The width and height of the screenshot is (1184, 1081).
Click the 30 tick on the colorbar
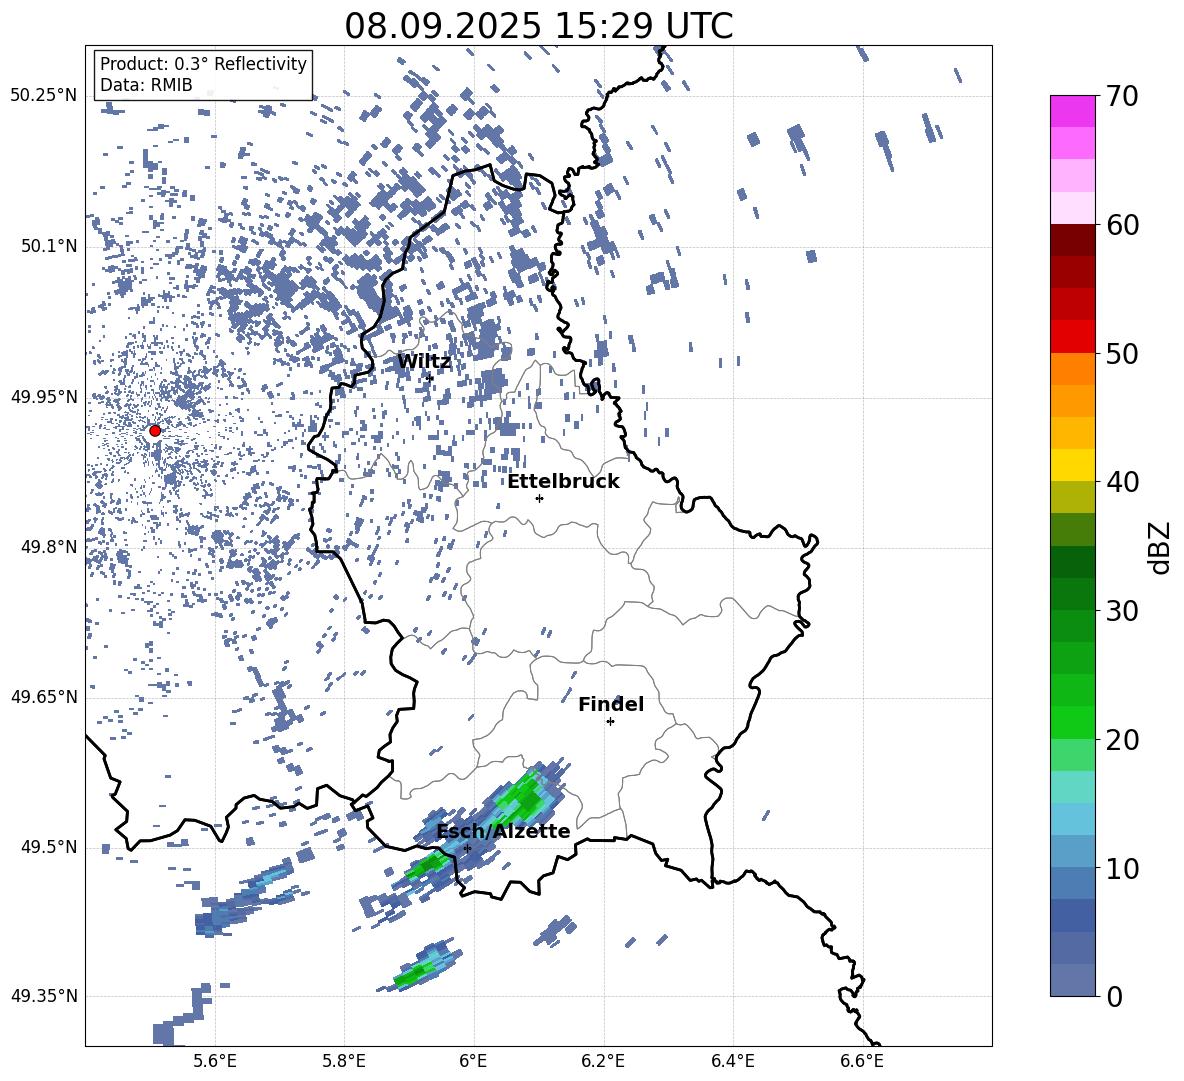[x=1121, y=611]
